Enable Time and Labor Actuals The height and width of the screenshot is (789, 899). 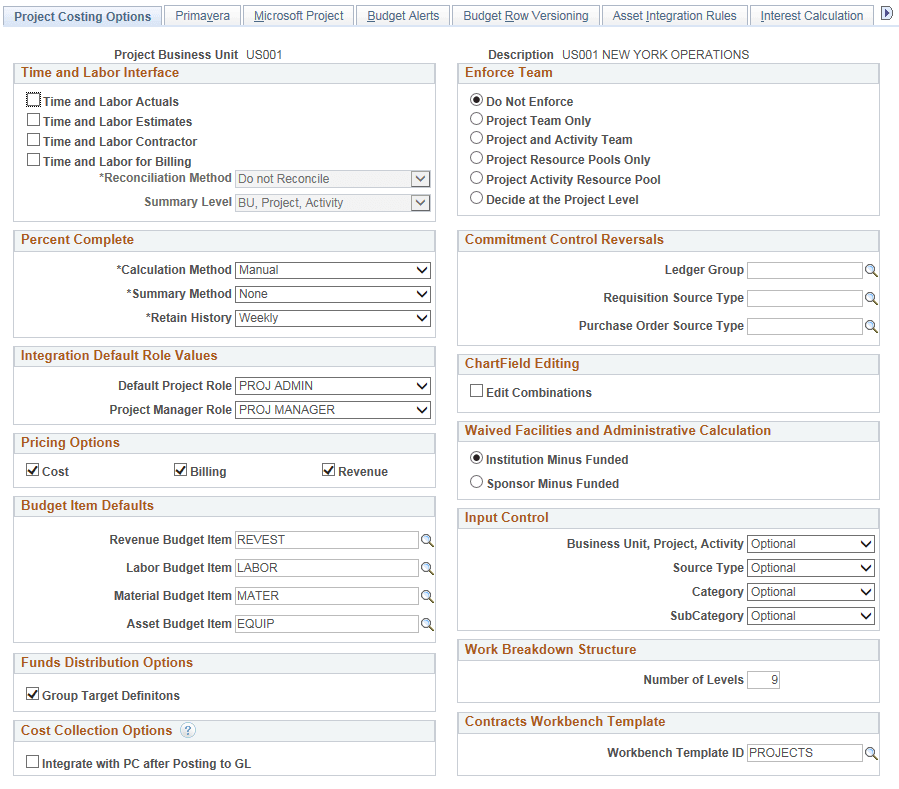[33, 100]
